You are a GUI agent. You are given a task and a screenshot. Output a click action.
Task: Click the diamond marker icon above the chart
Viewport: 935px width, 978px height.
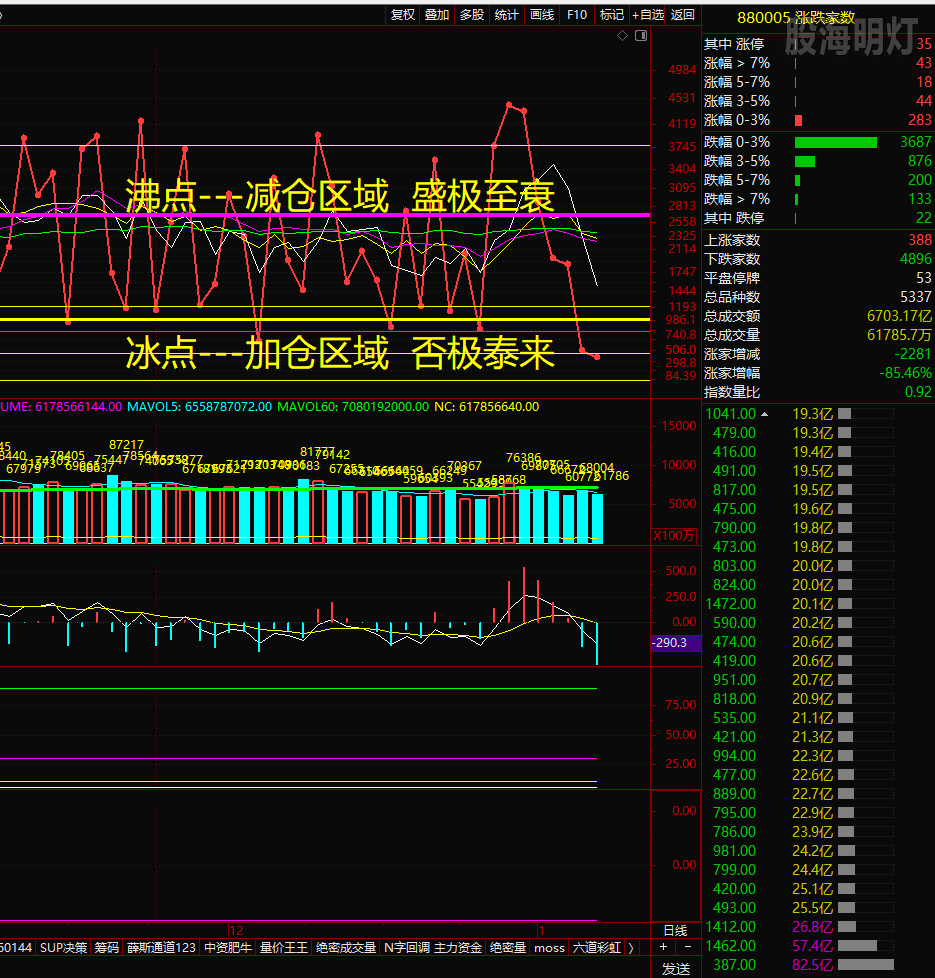pyautogui.click(x=622, y=36)
